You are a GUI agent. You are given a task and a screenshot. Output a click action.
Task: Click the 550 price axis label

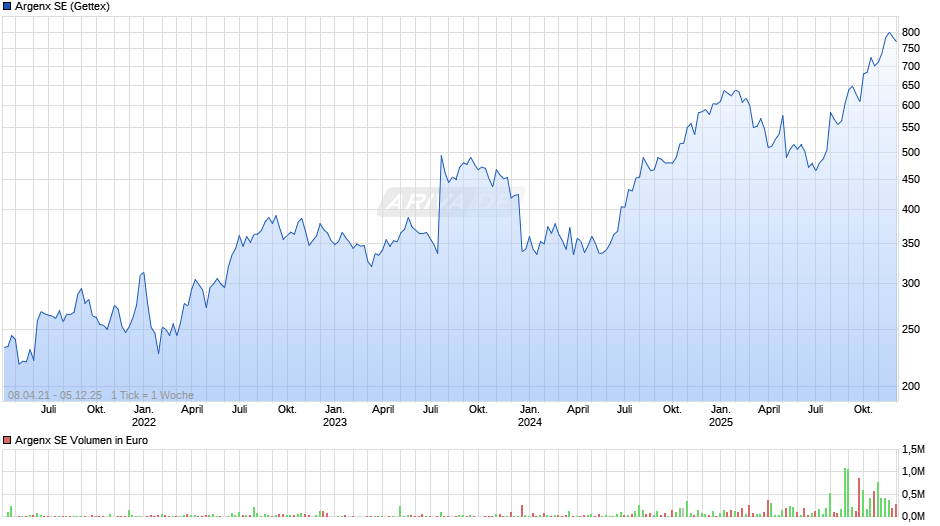pos(911,128)
